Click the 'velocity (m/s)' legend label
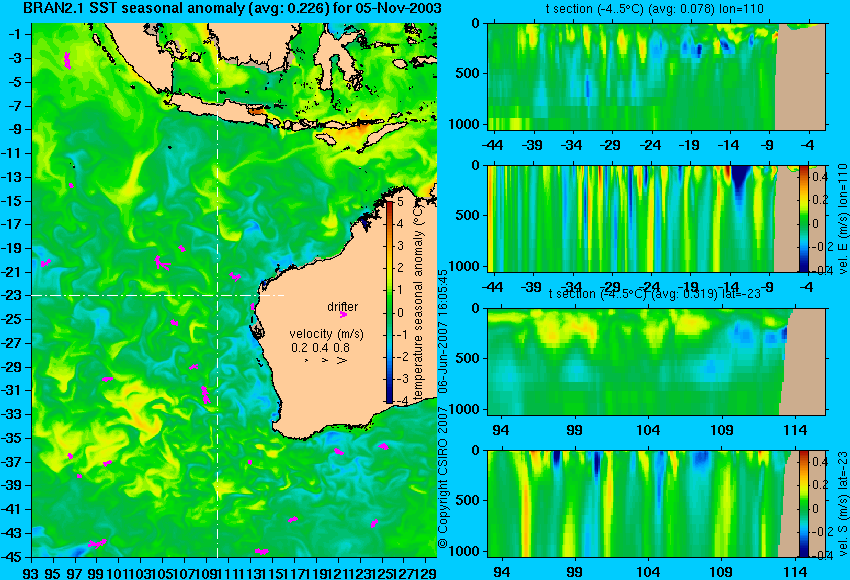This screenshot has width=850, height=580. (x=326, y=334)
